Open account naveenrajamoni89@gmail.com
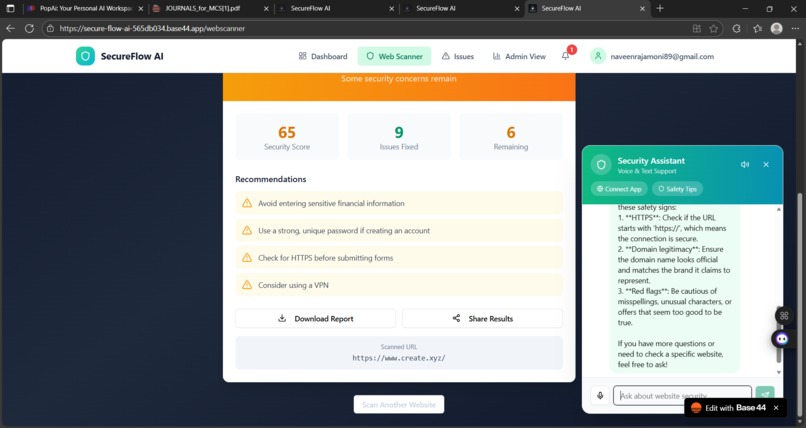Image resolution: width=806 pixels, height=428 pixels. (x=662, y=57)
